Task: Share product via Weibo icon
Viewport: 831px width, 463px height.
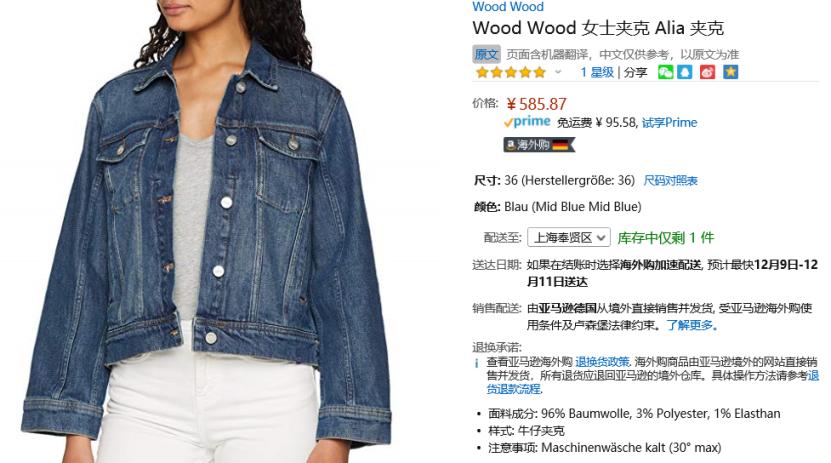Action: [708, 72]
